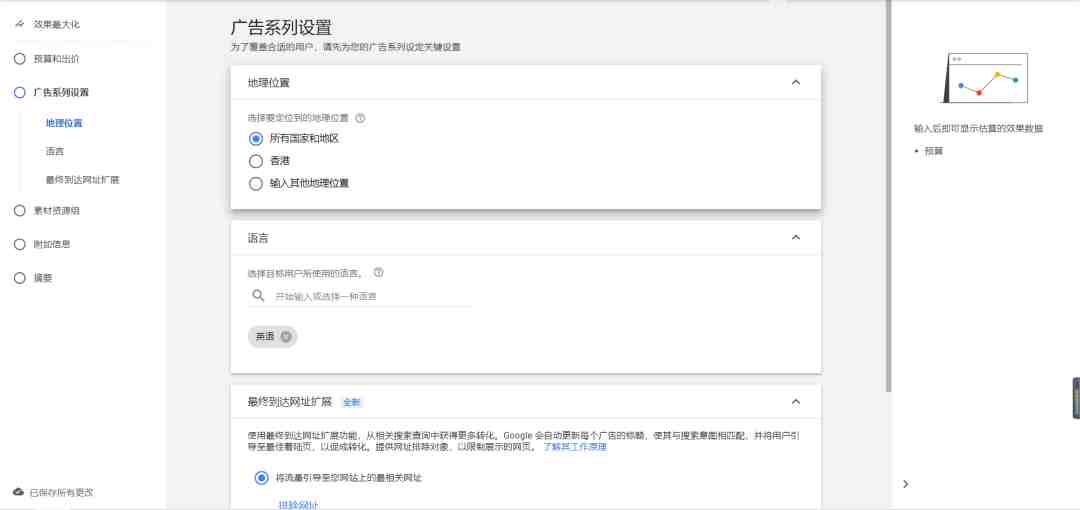The height and width of the screenshot is (510, 1080).
Task: Click the 广告系列设置 page heading
Action: coord(281,28)
